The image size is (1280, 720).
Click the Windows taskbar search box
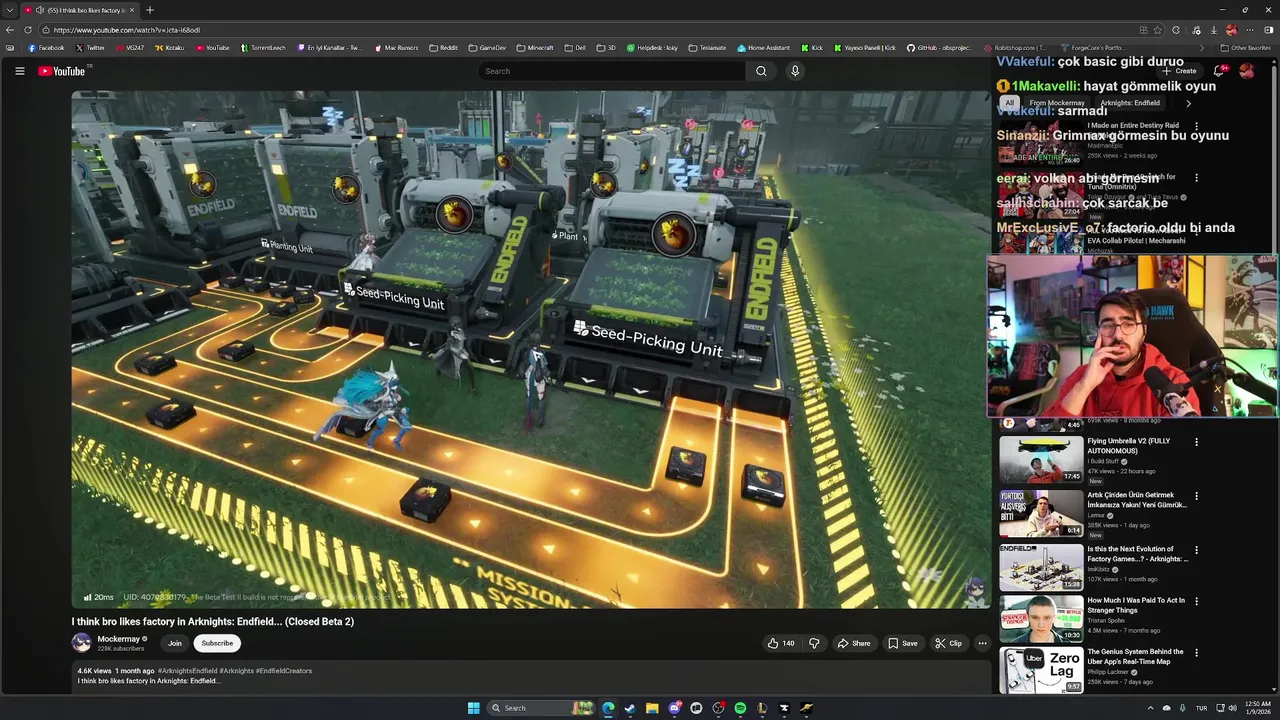pyautogui.click(x=540, y=708)
